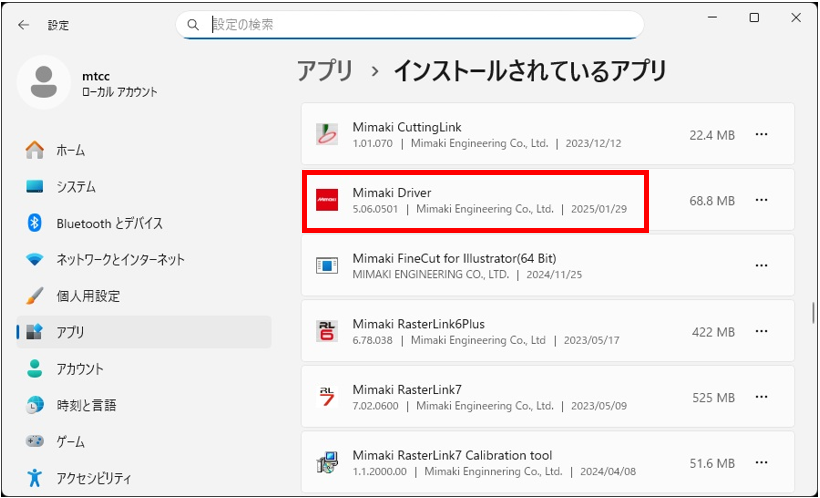This screenshot has width=820, height=498.
Task: Open Bluetooth とデバイス settings
Action: coord(108,223)
